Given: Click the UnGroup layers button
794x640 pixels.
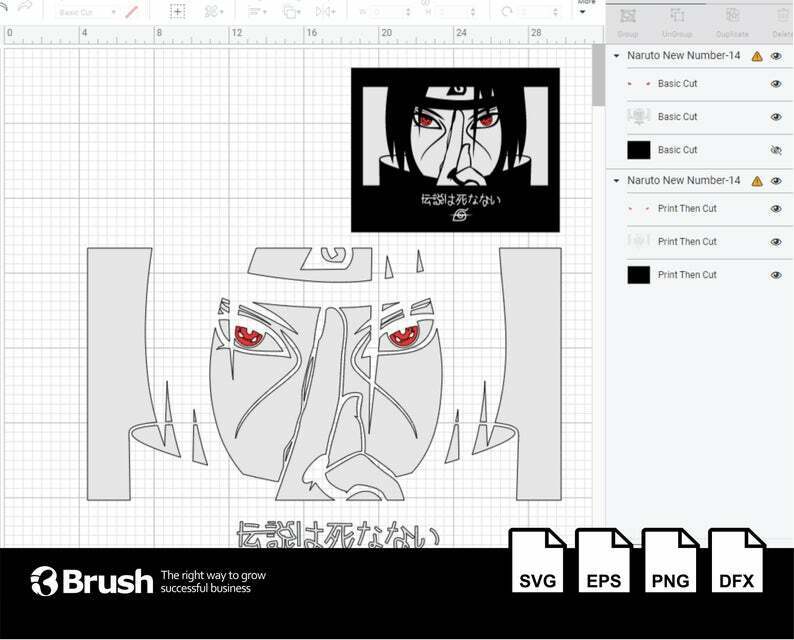Looking at the screenshot, I should [x=677, y=23].
